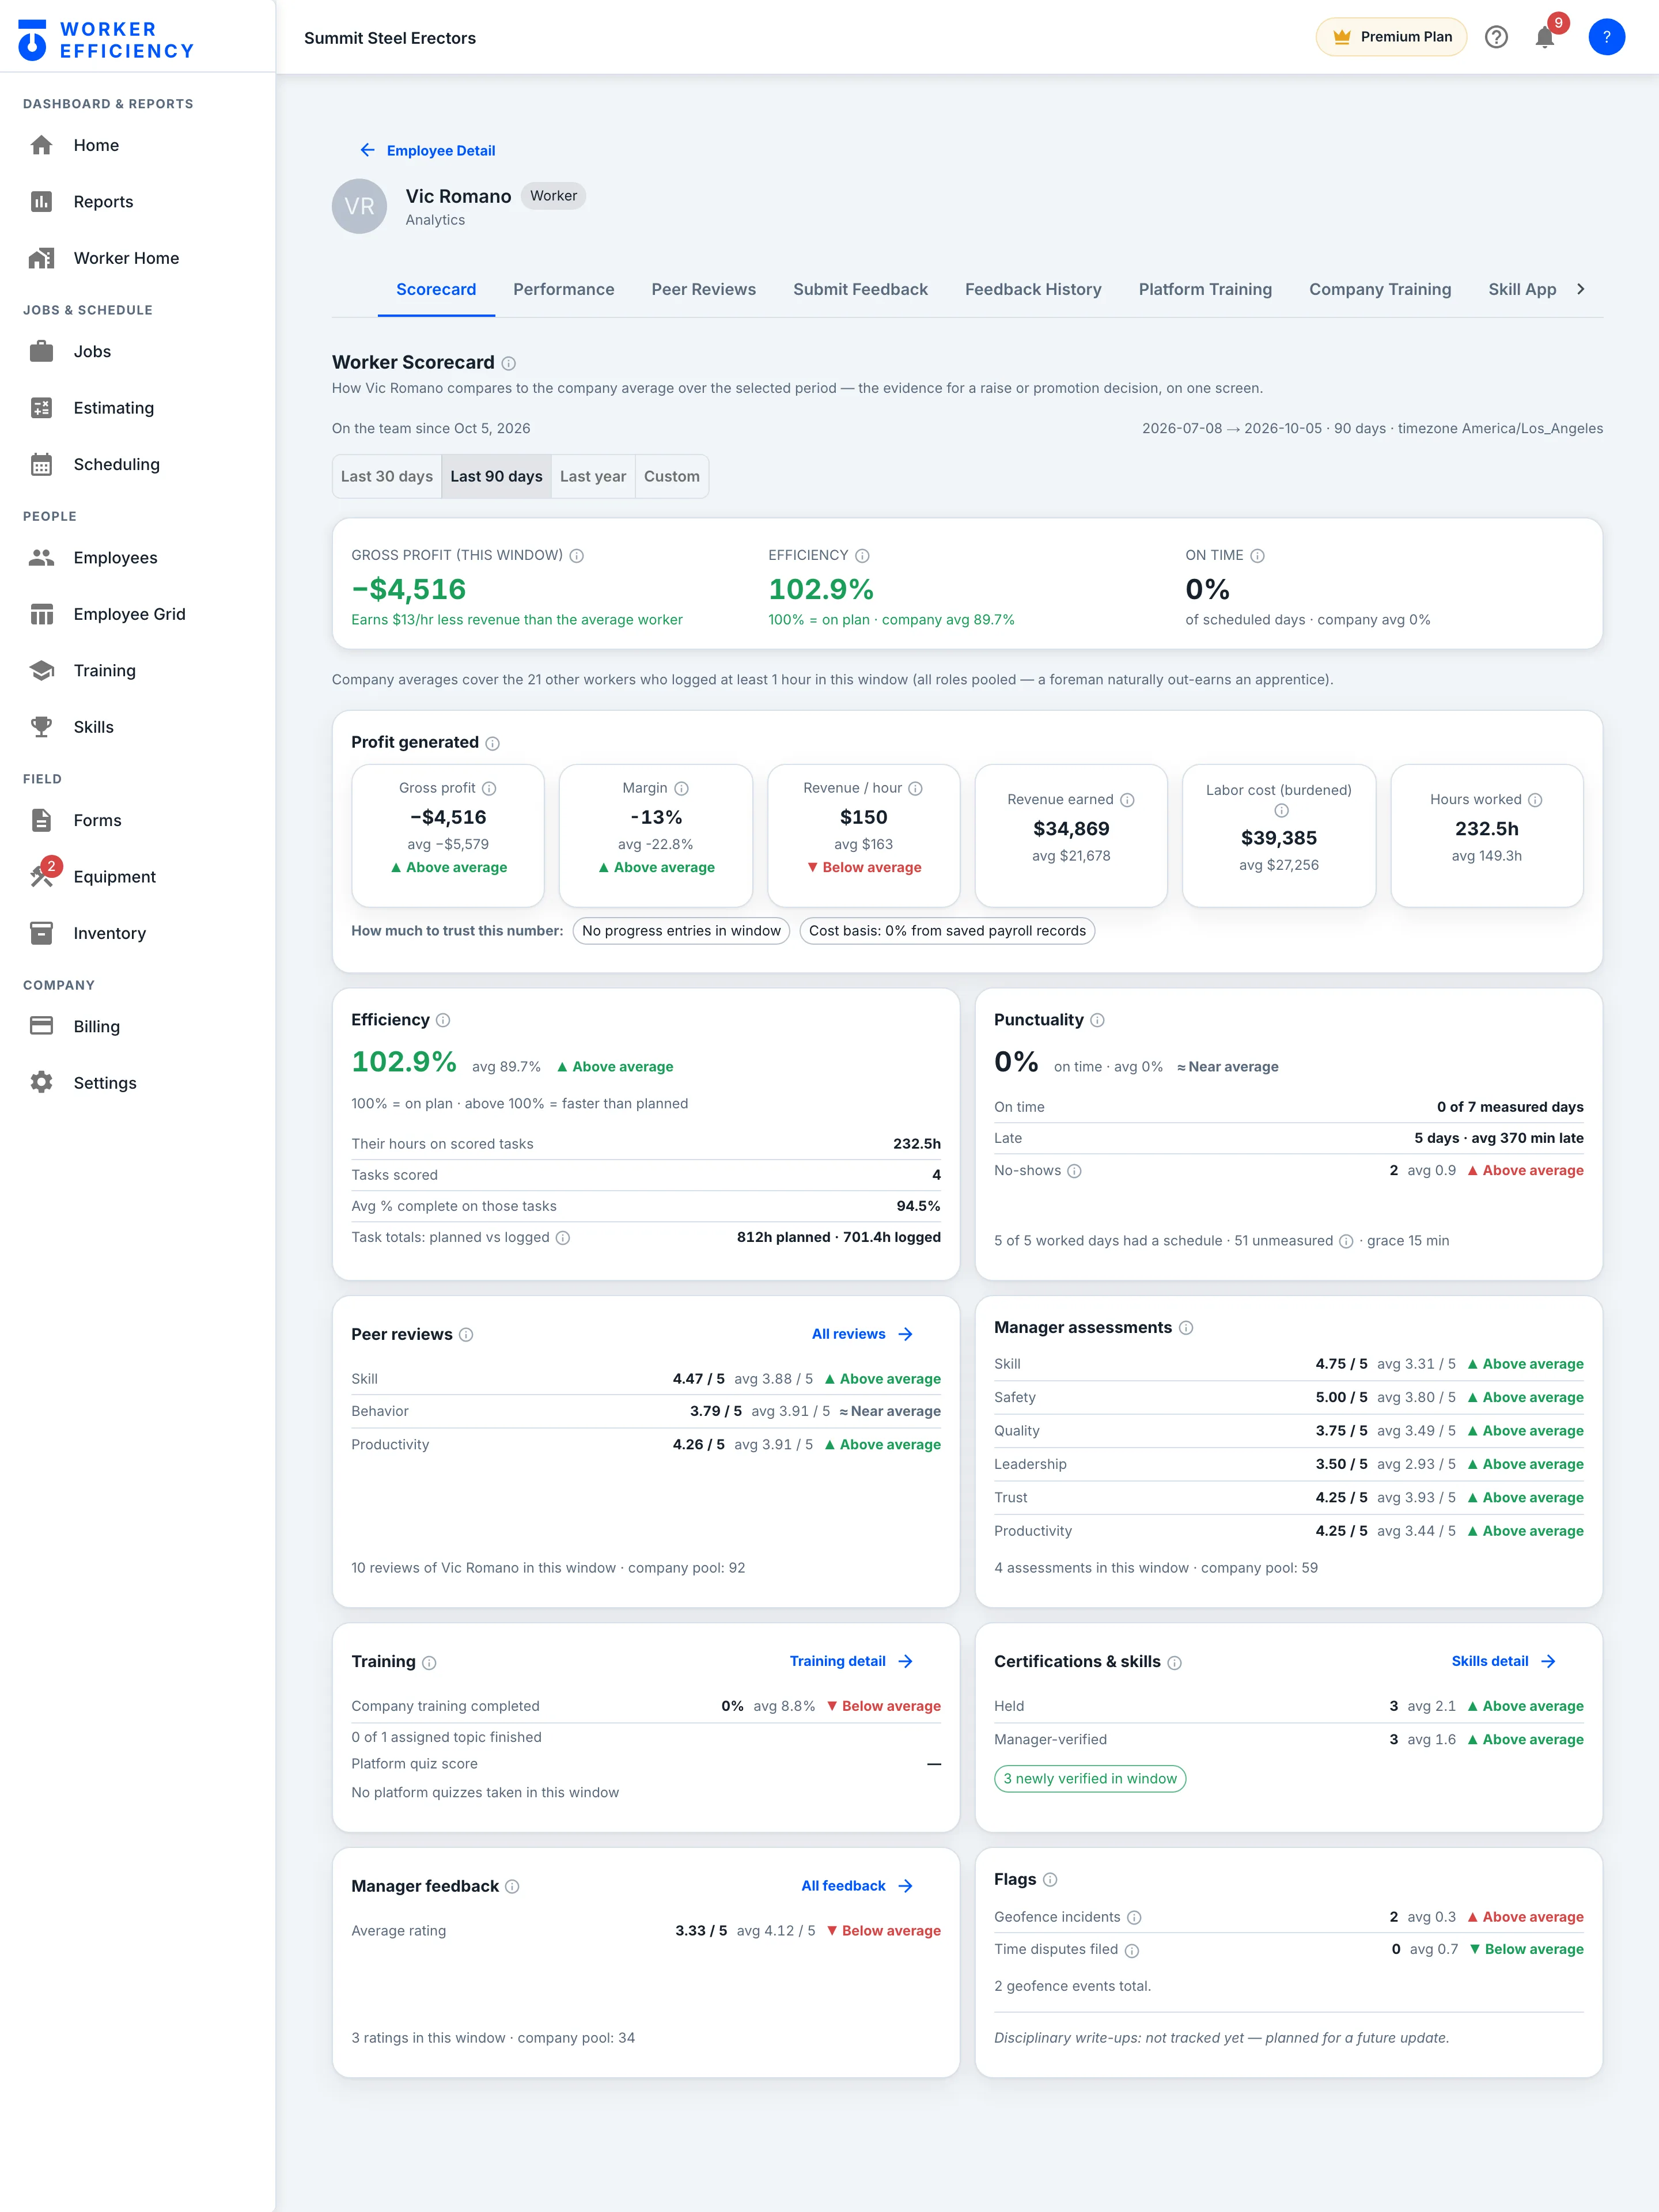Click the On Time info icon

[x=1257, y=556]
